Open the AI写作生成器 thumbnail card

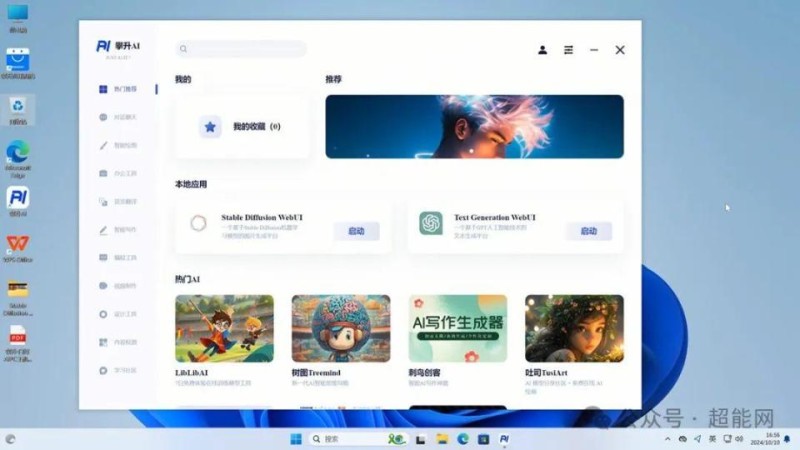[458, 329]
